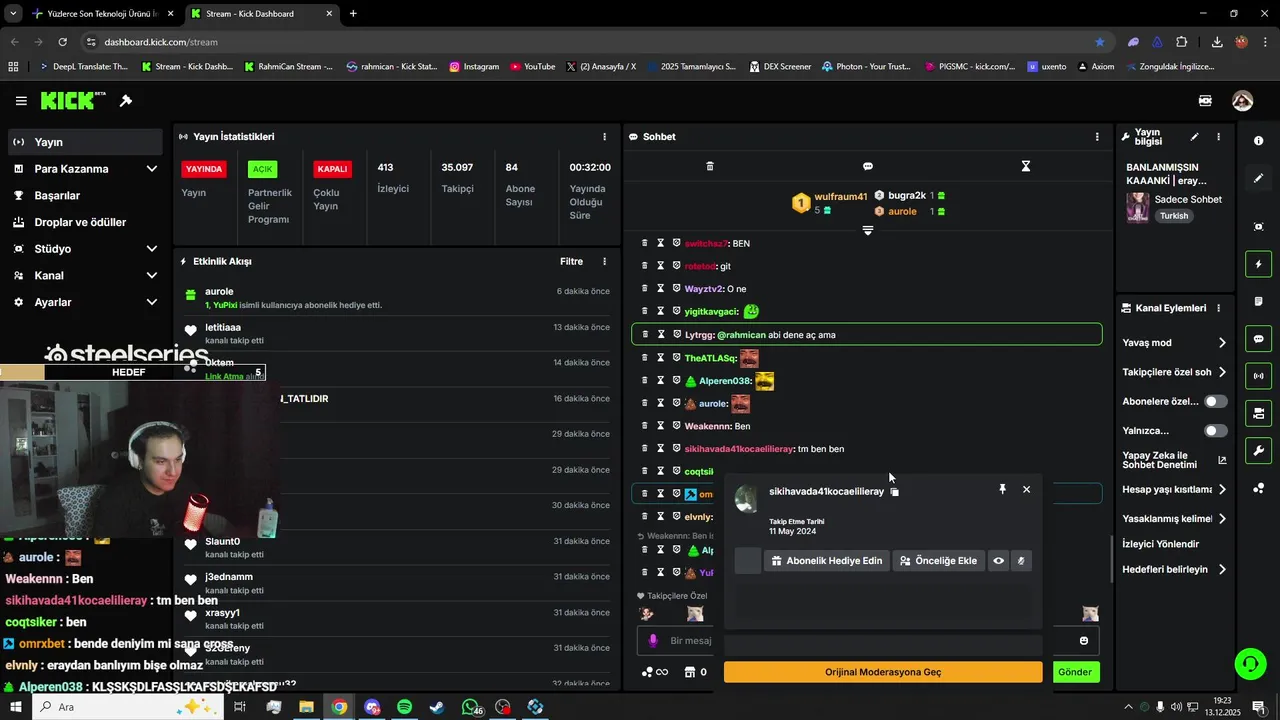Expand Stüdyo menu
Image resolution: width=1280 pixels, height=720 pixels.
click(x=152, y=249)
